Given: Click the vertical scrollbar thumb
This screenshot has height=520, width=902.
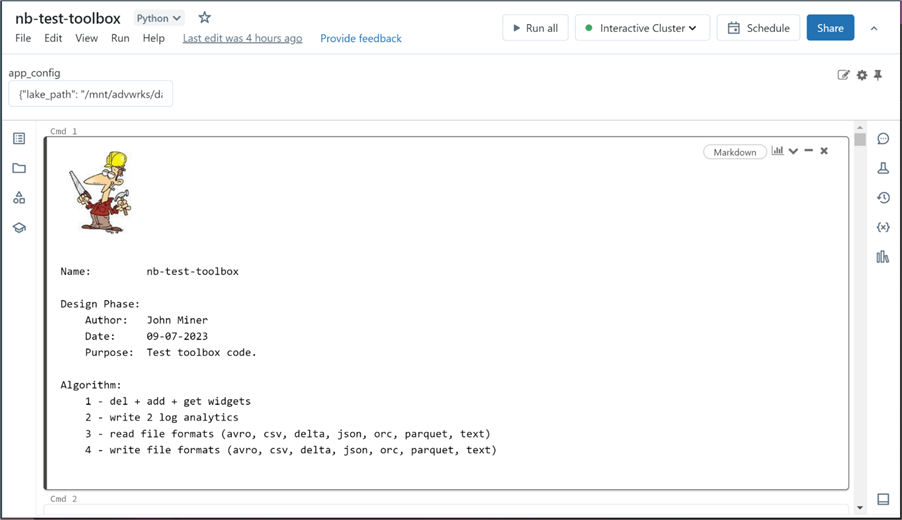Looking at the screenshot, I should pyautogui.click(x=860, y=139).
